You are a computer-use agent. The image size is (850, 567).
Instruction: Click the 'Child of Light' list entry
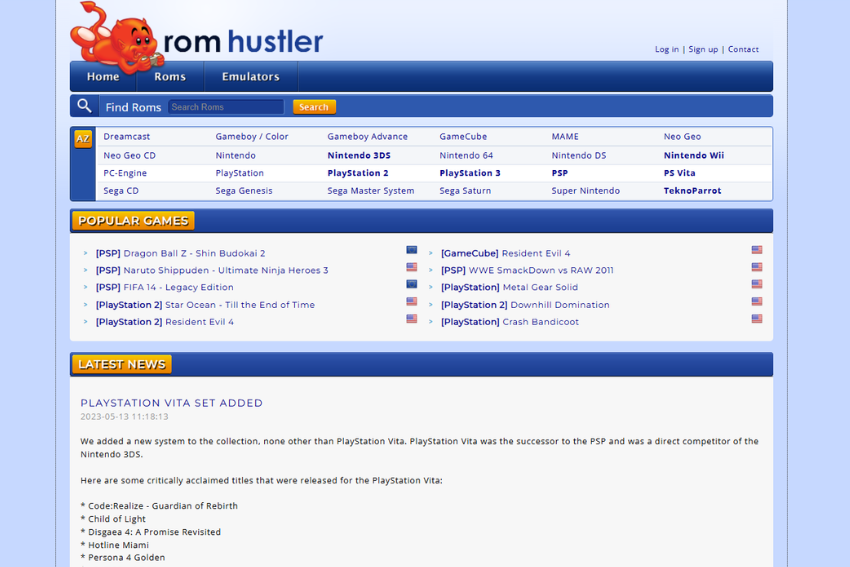[113, 519]
